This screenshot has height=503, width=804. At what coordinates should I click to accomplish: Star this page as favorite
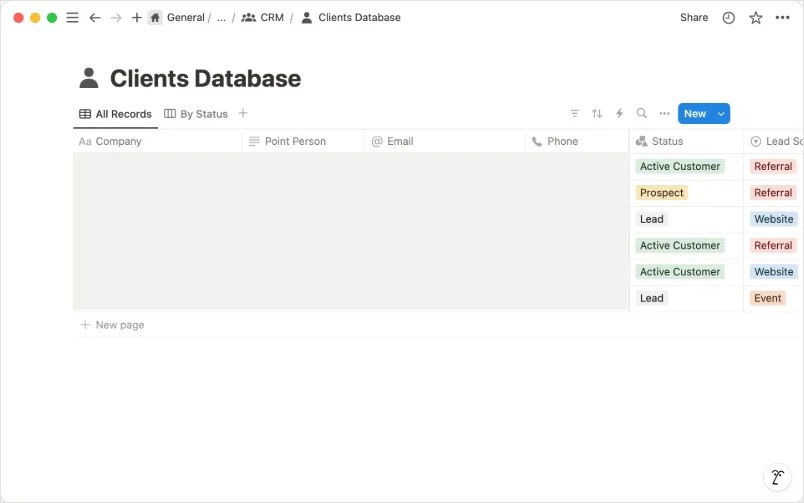point(755,18)
